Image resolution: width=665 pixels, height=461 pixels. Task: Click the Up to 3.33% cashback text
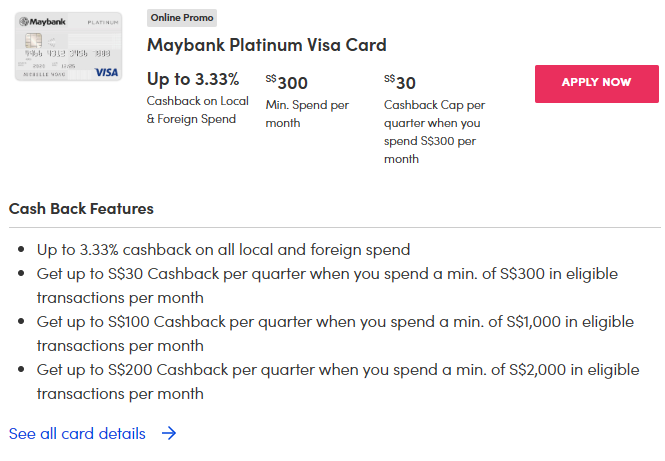point(193,79)
